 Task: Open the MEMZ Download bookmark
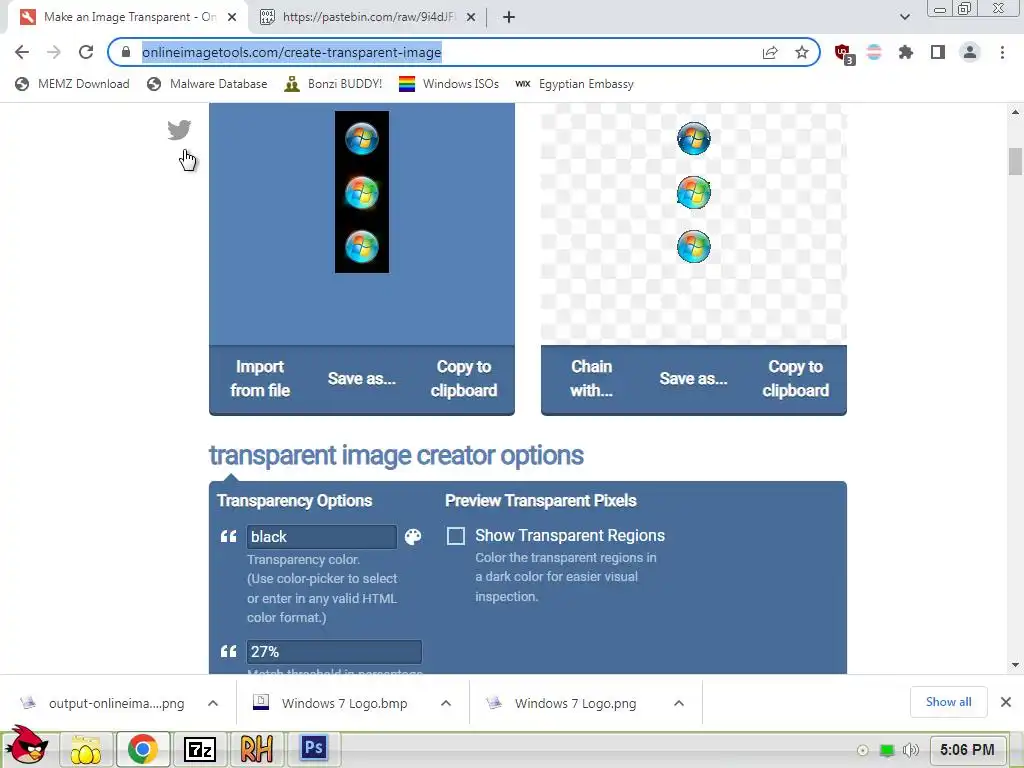coord(72,84)
